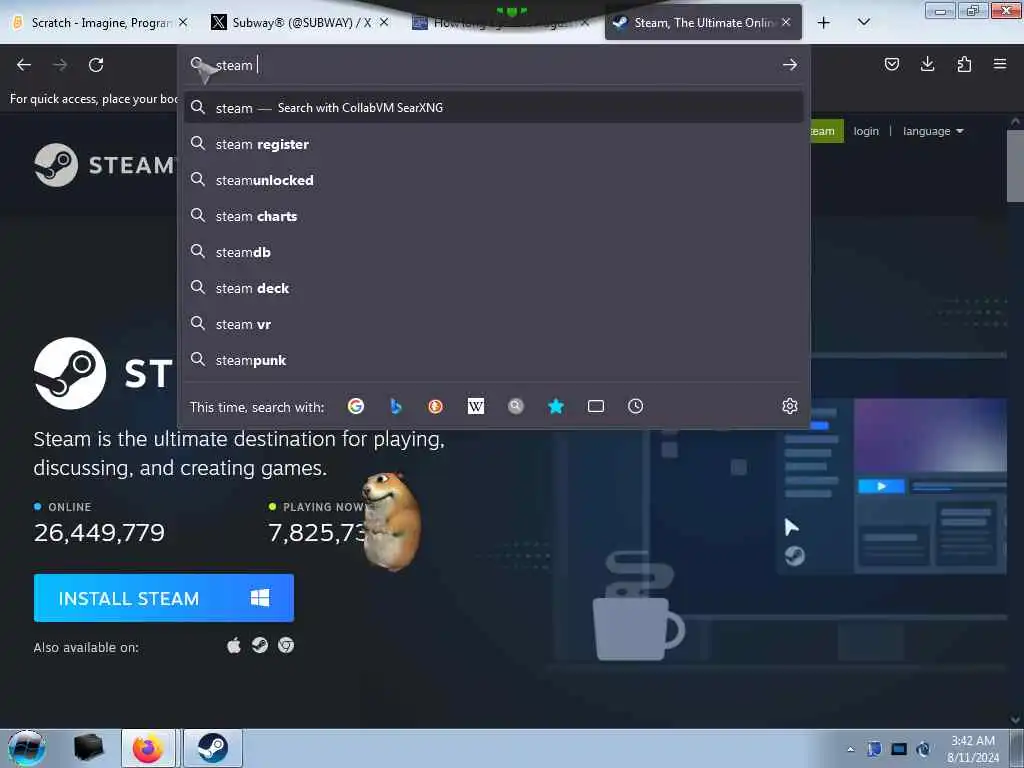The image size is (1024, 768).
Task: Click the go arrow in the address bar
Action: [x=790, y=65]
